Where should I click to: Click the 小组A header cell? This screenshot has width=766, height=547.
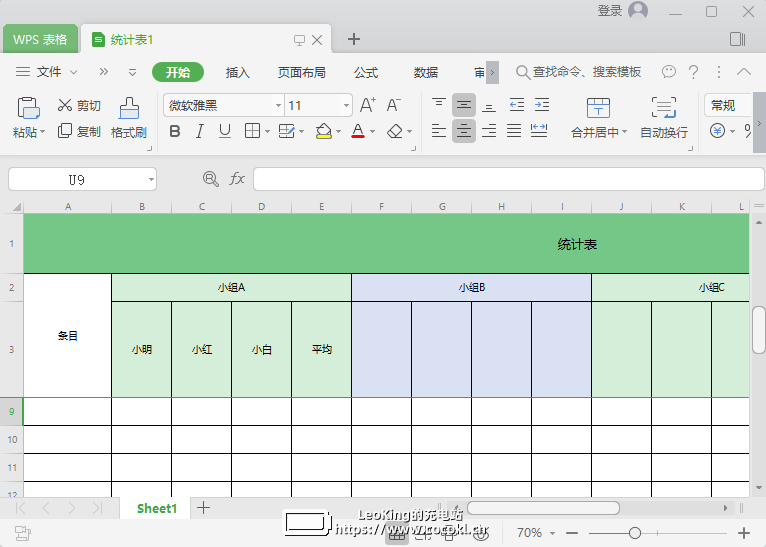[232, 288]
